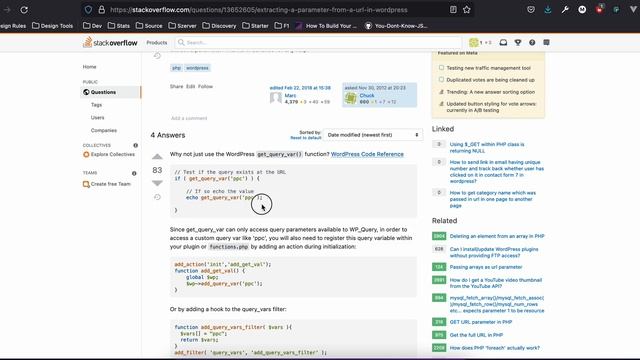Click Follow under the question
Viewport: 640px width, 360px height.
point(205,87)
